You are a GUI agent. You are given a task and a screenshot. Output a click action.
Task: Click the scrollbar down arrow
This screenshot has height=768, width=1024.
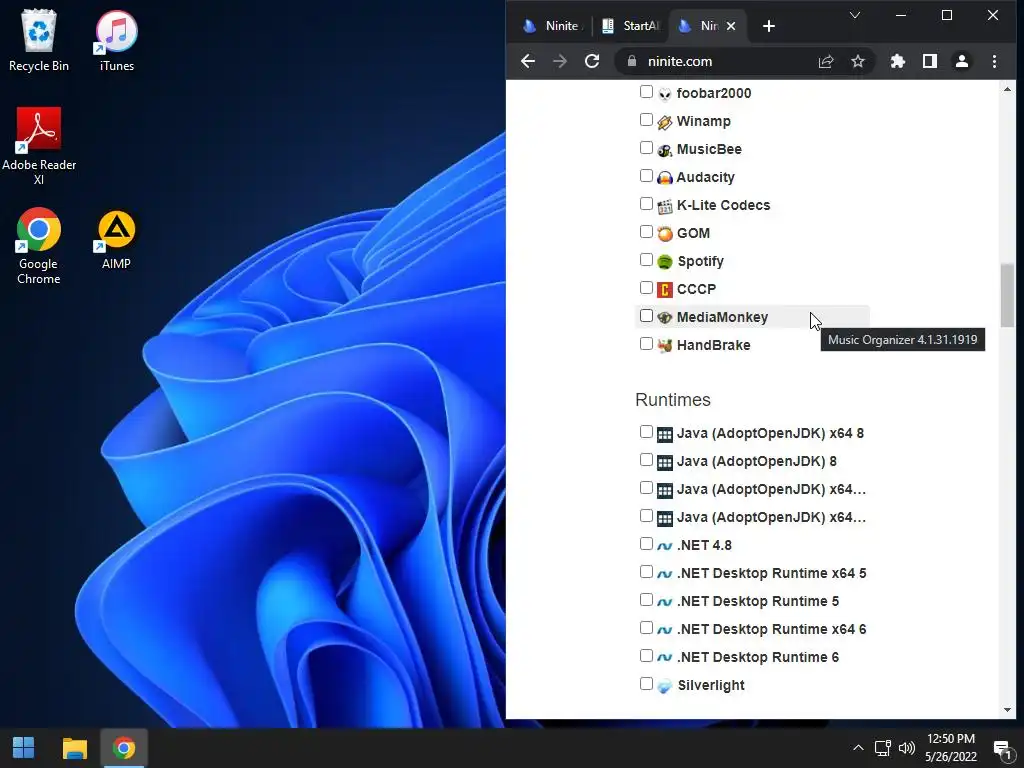(x=1007, y=710)
